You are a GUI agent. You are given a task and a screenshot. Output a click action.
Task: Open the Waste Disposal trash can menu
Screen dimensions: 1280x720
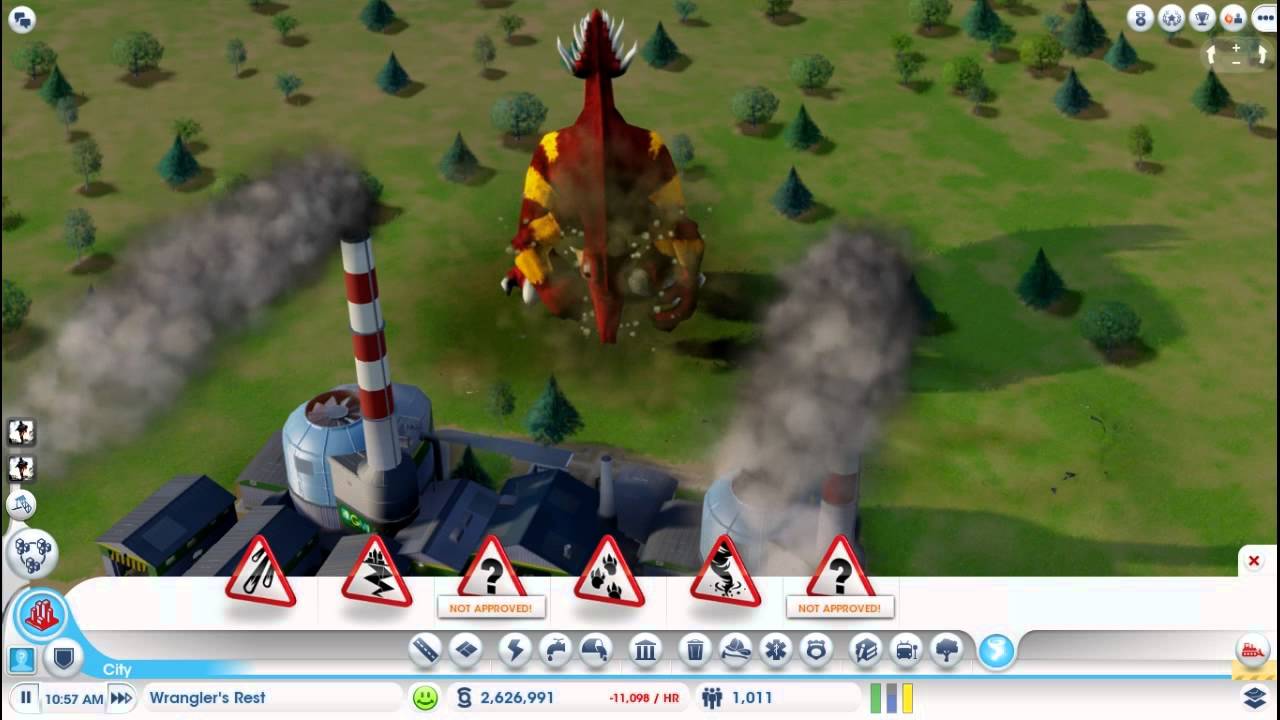696,651
